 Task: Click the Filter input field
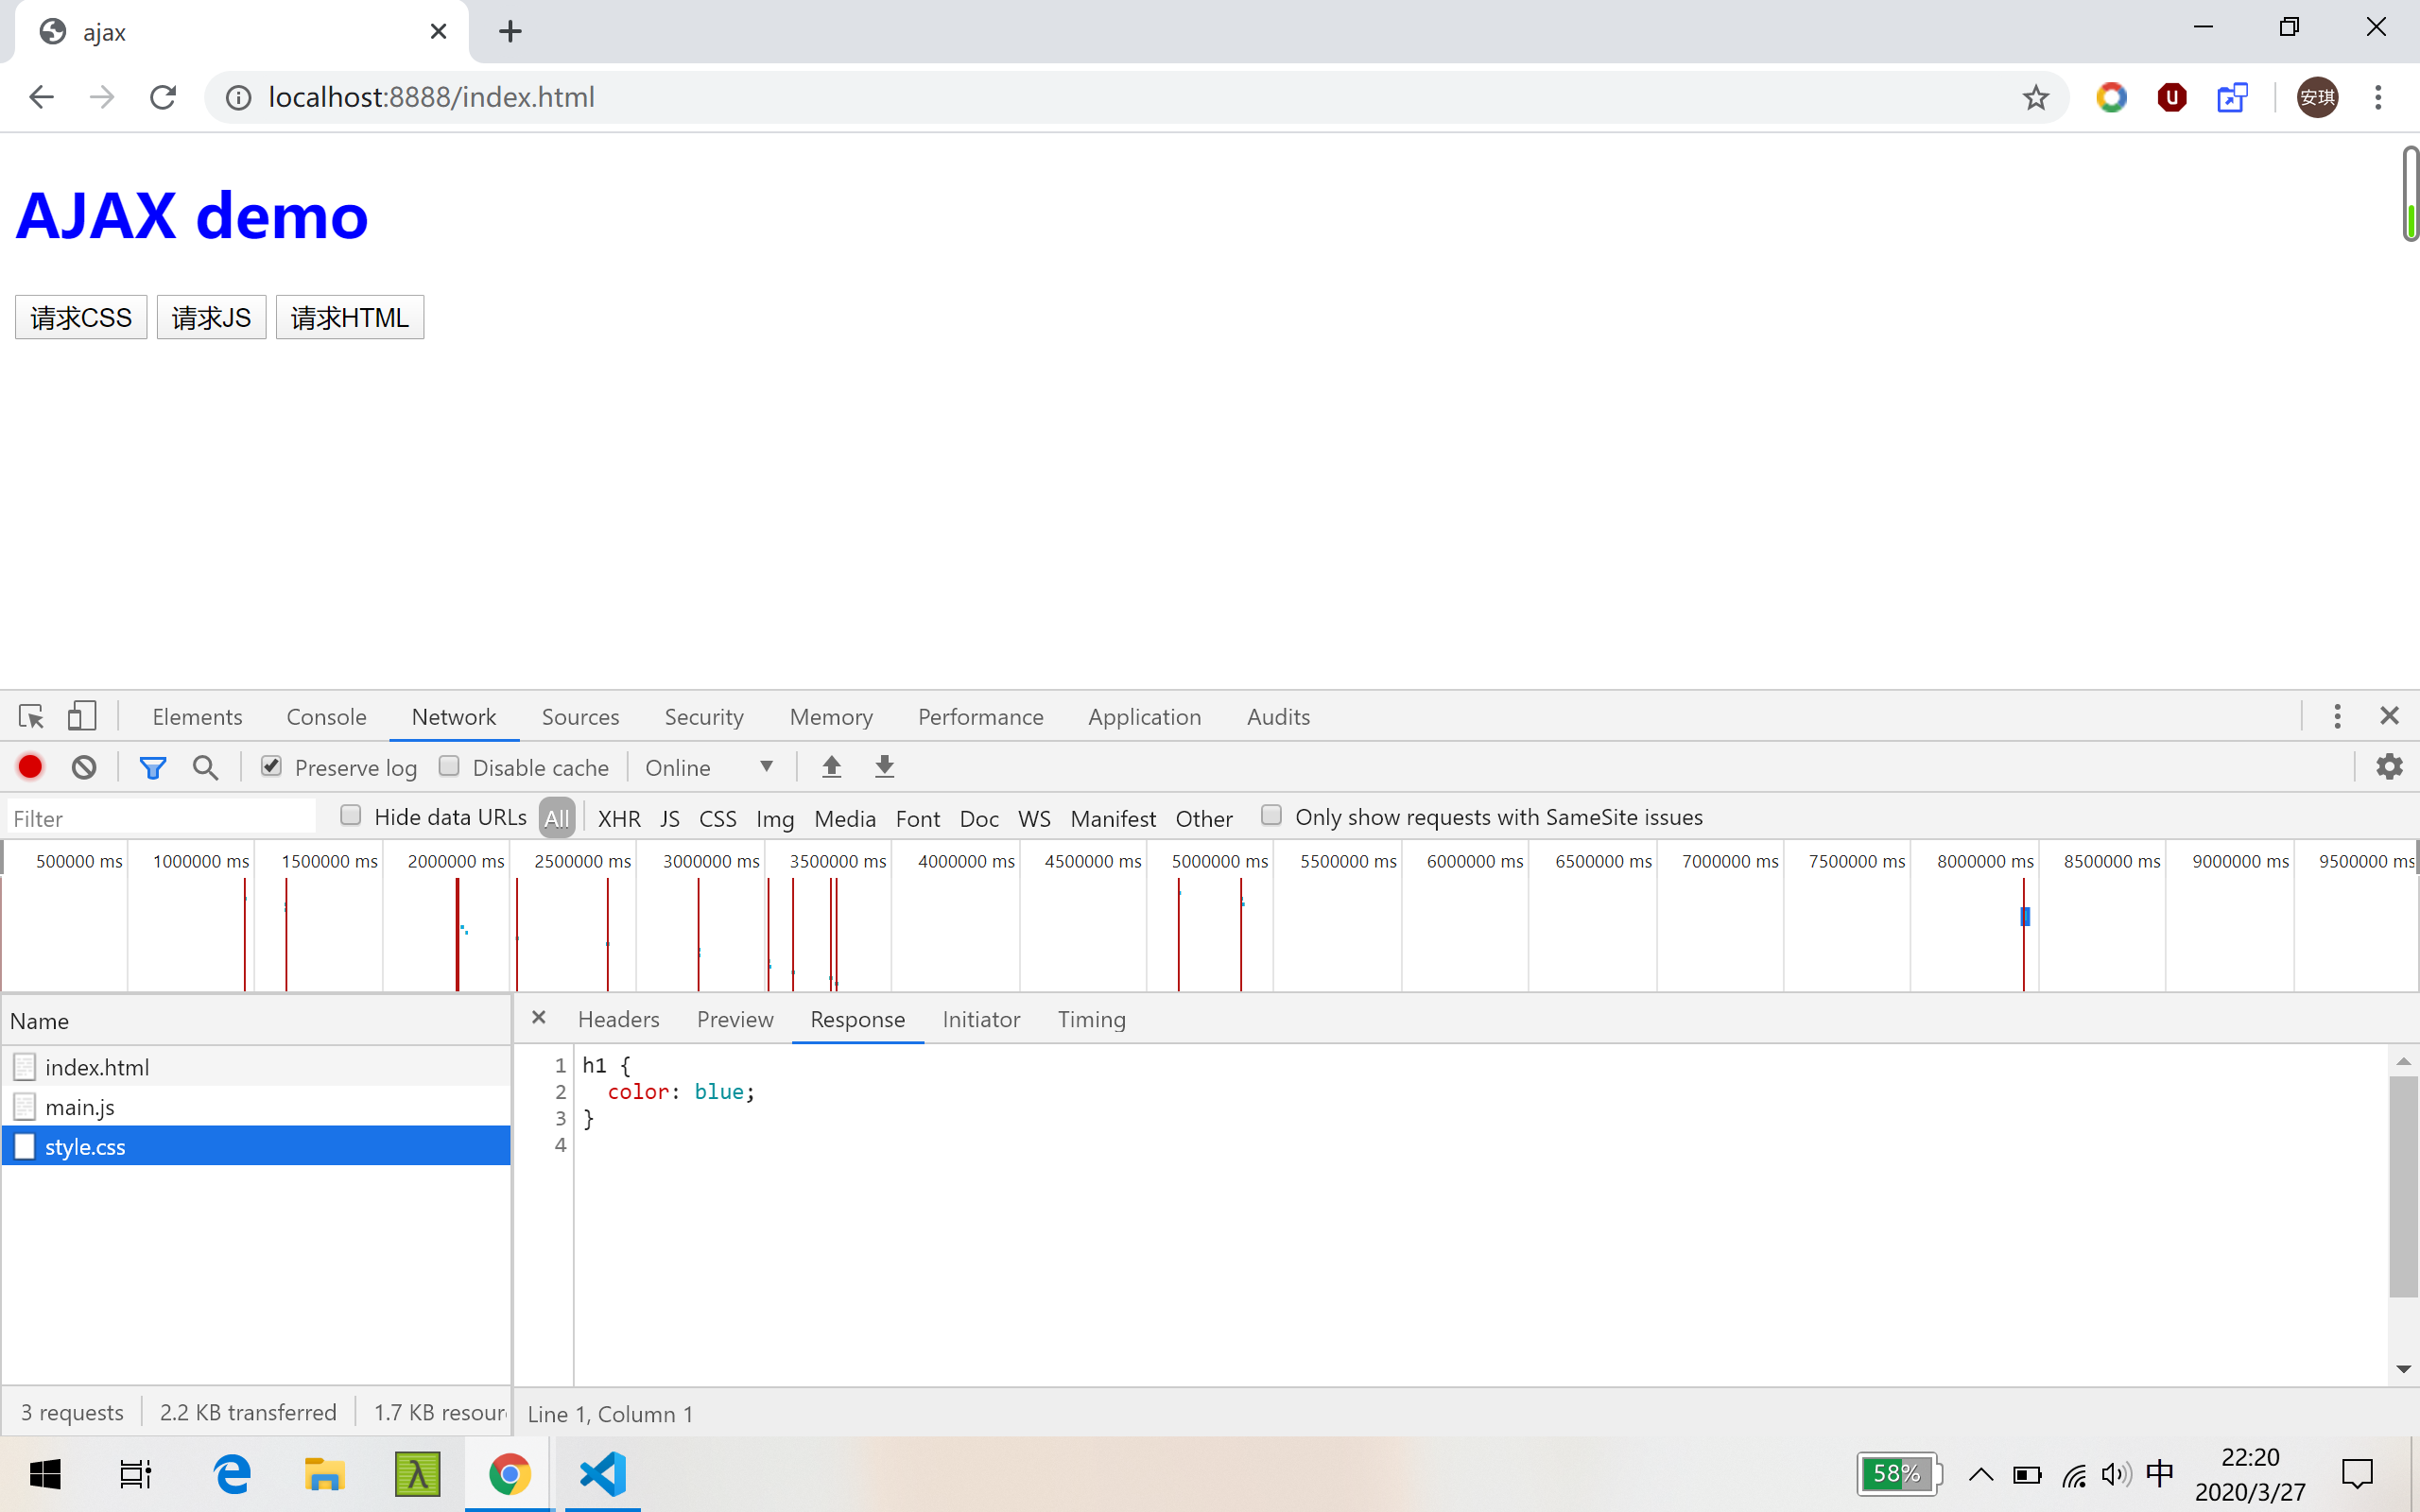[160, 818]
